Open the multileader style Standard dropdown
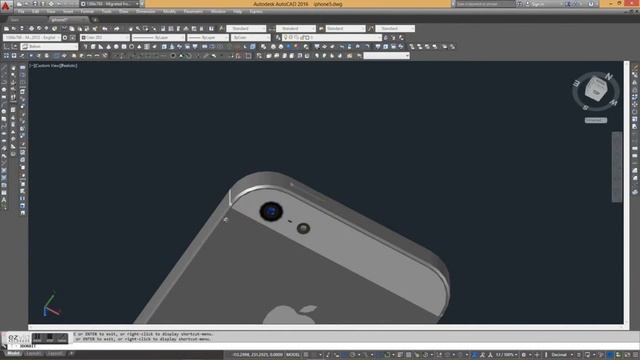The image size is (640, 360). [x=395, y=29]
